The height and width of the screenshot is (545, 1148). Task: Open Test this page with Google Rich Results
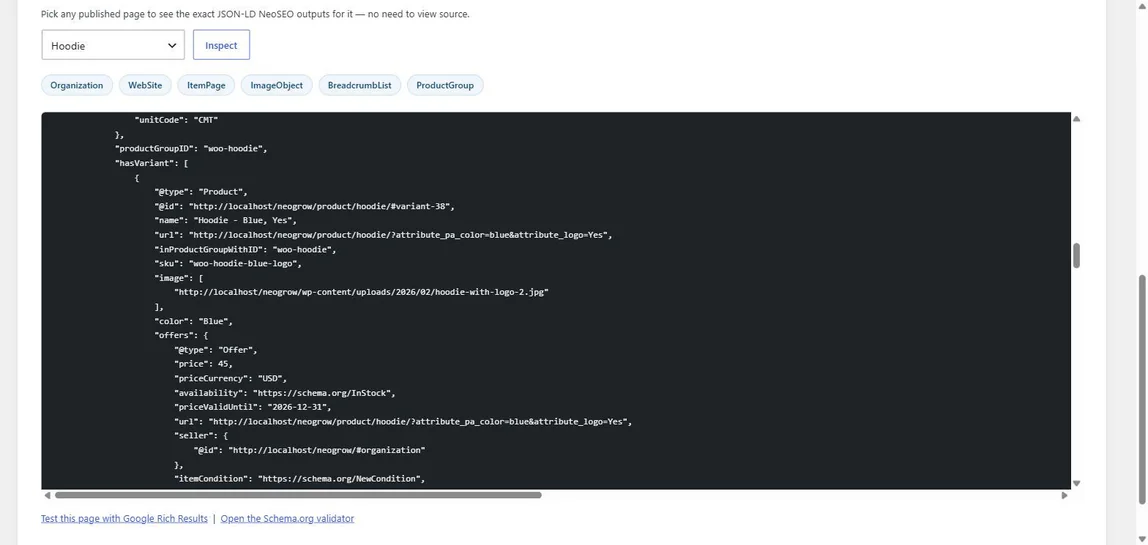click(x=124, y=518)
